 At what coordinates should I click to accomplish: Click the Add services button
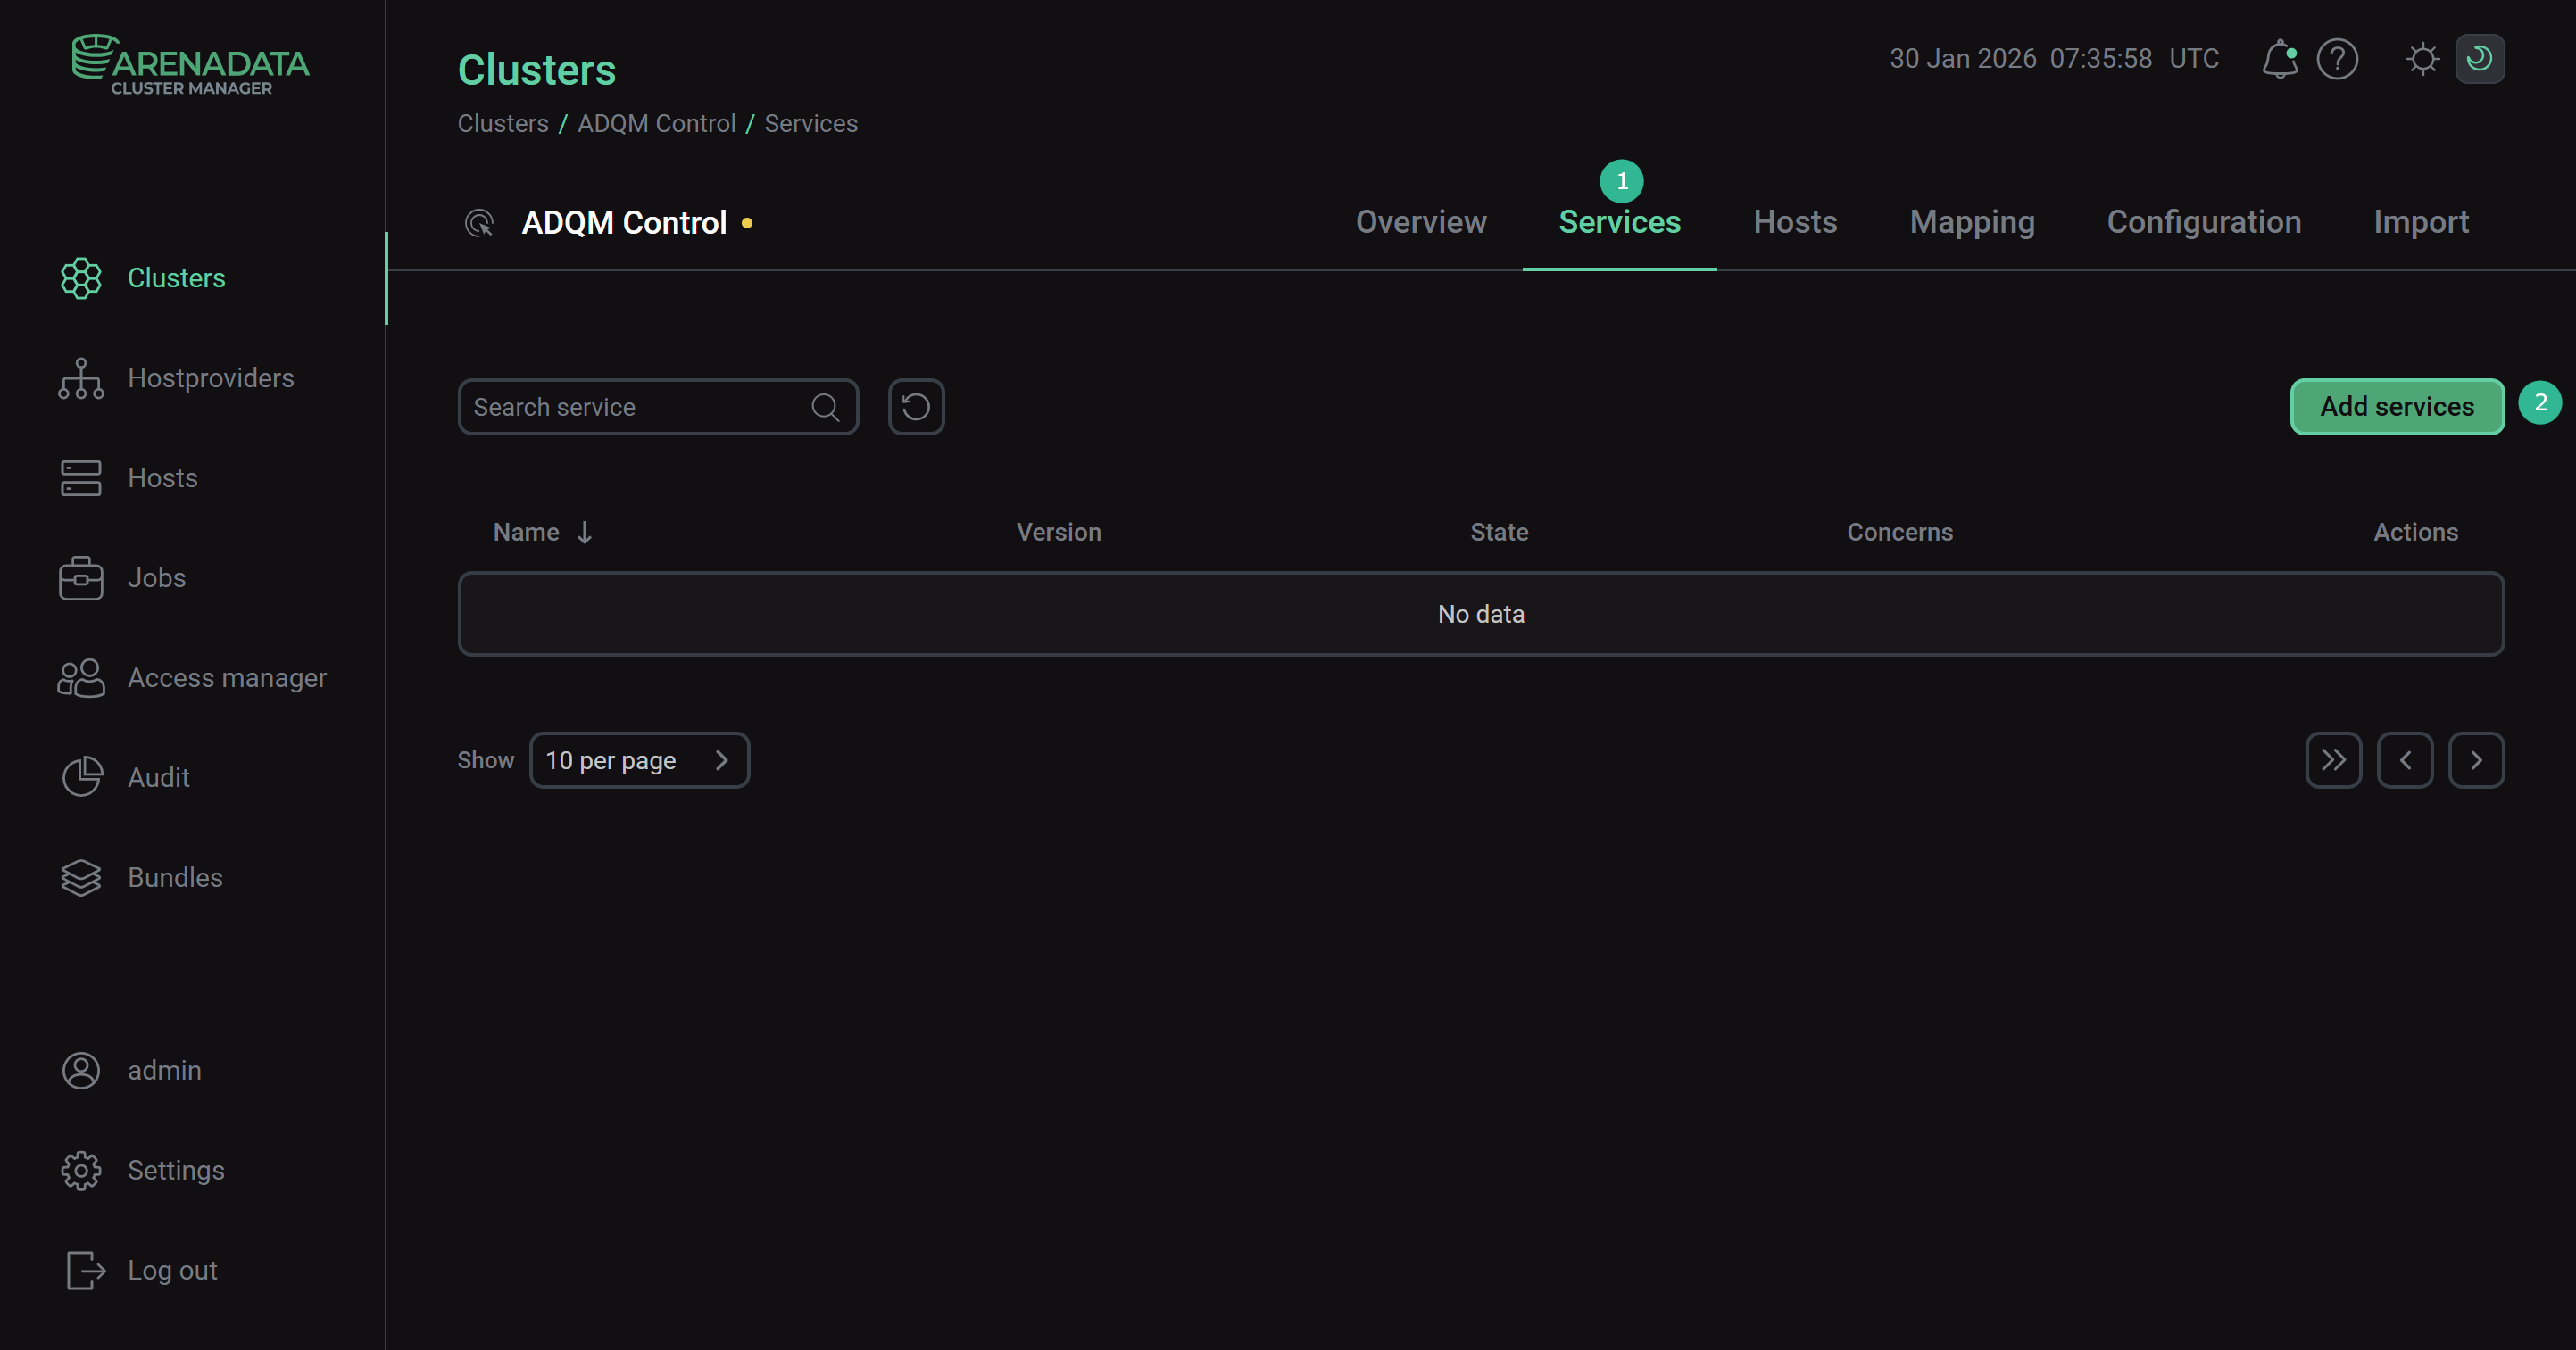click(2397, 406)
